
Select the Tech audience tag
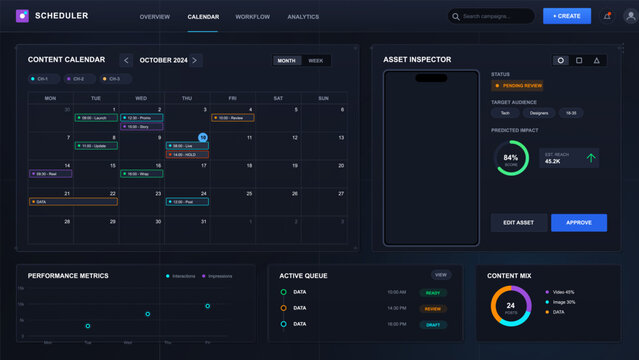[x=505, y=113]
